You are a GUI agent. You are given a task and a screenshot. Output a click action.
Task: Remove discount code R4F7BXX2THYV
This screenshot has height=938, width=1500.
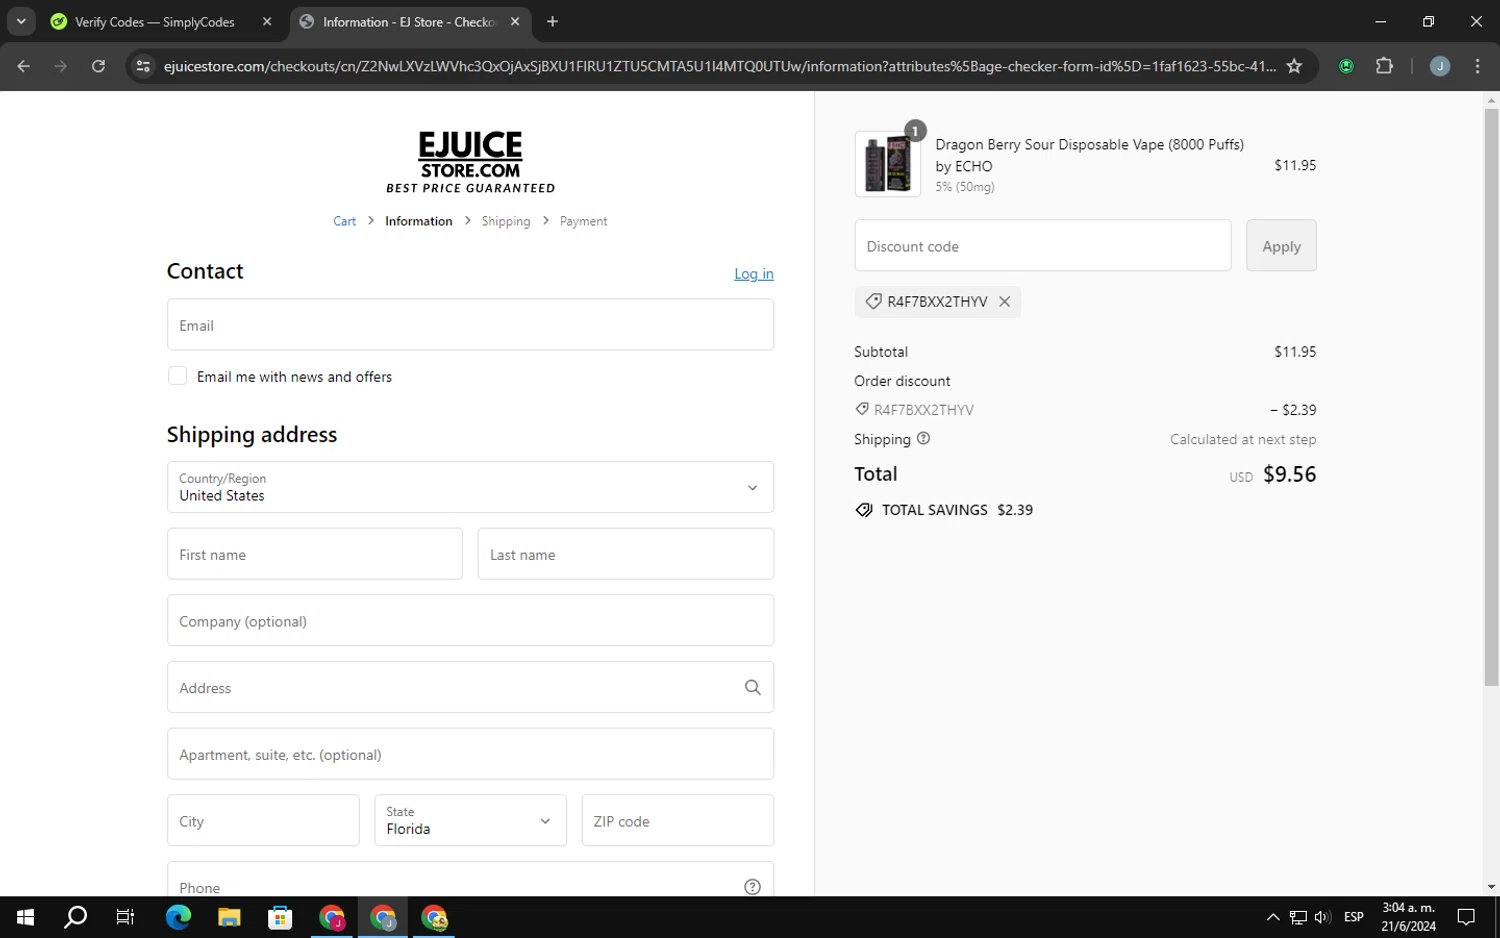pos(1004,301)
